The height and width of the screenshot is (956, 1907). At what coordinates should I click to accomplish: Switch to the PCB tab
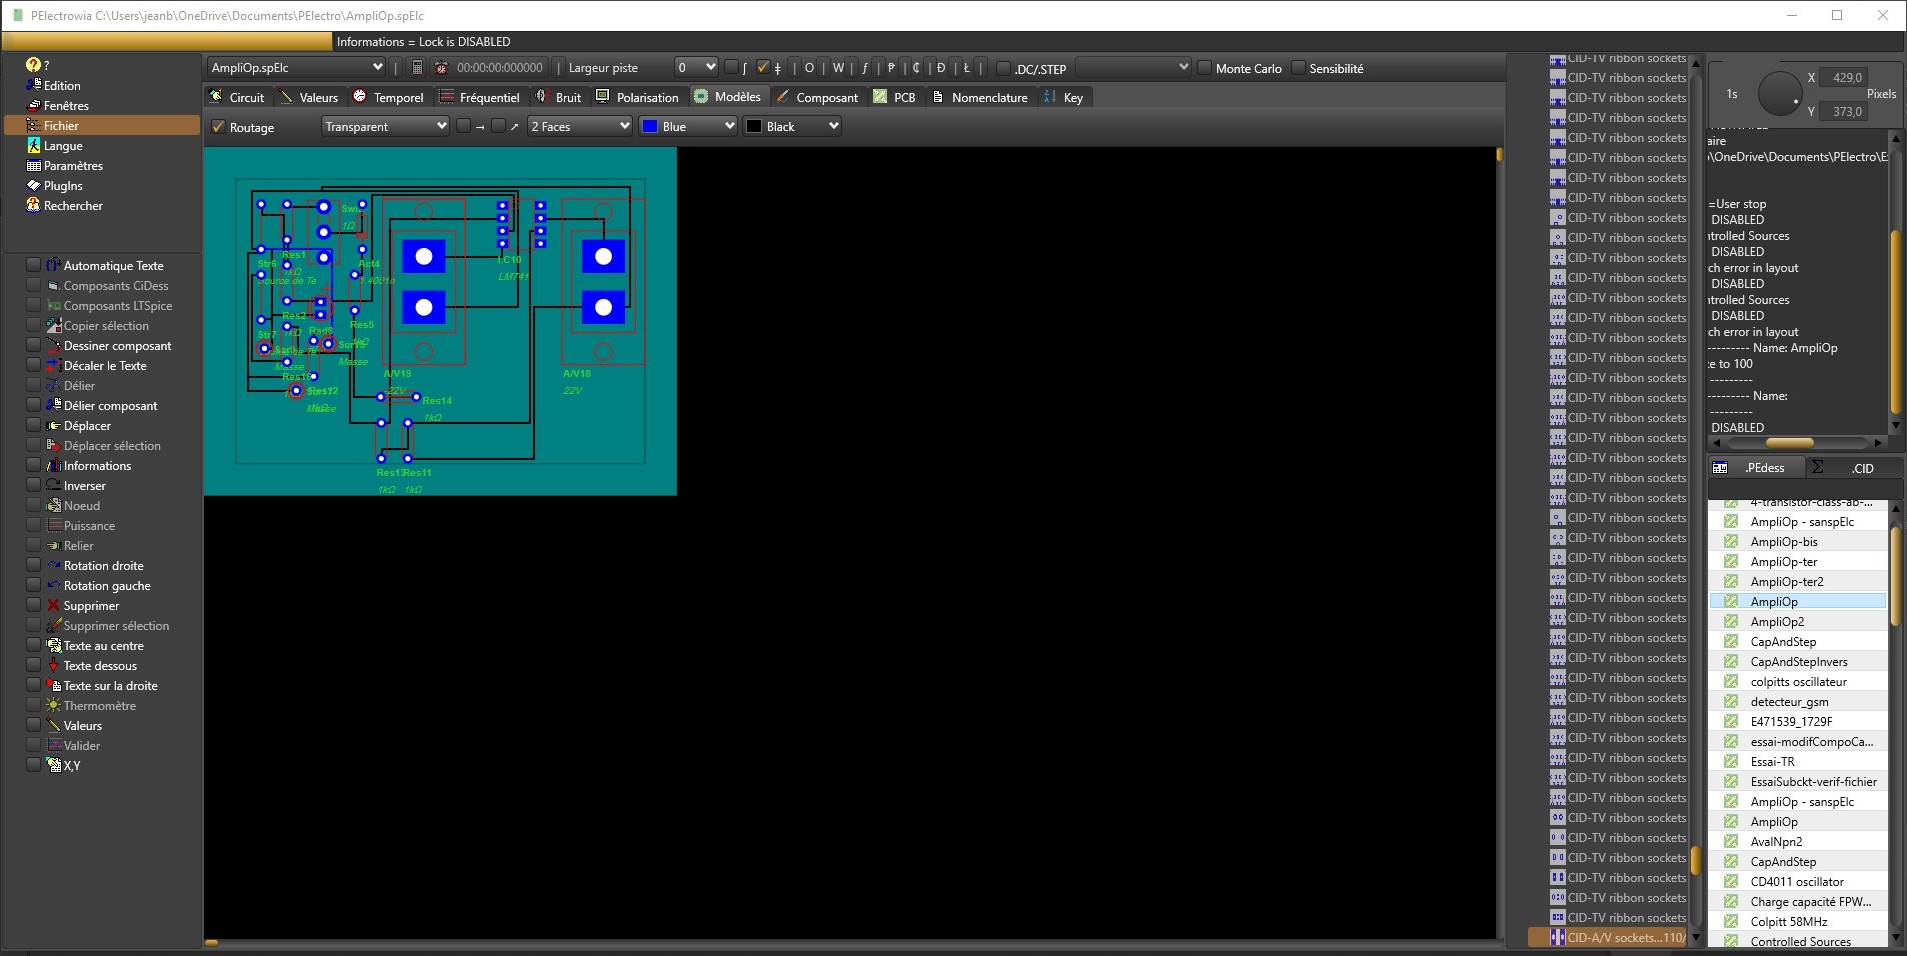pos(895,97)
